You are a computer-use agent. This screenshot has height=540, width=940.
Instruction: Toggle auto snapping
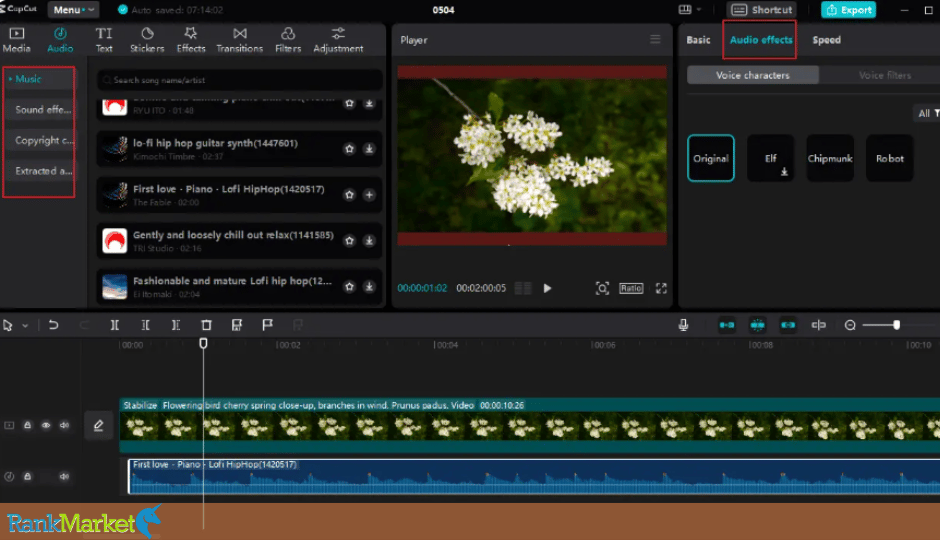tap(757, 325)
